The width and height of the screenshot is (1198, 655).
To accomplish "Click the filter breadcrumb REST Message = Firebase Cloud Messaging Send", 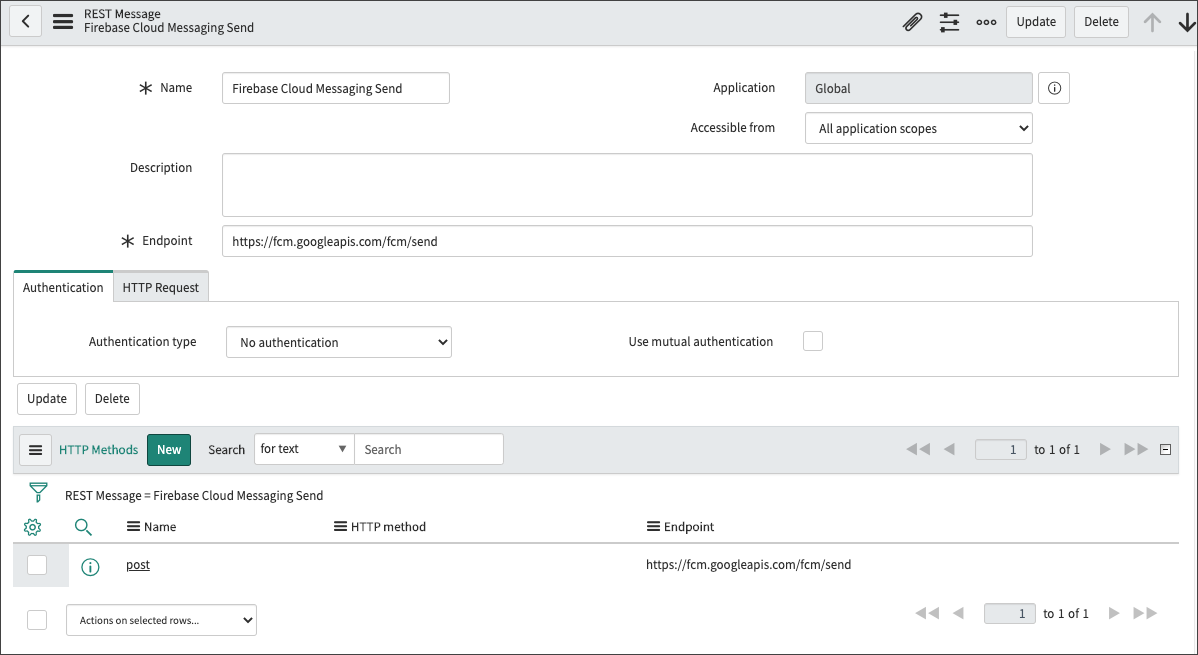I will 194,495.
